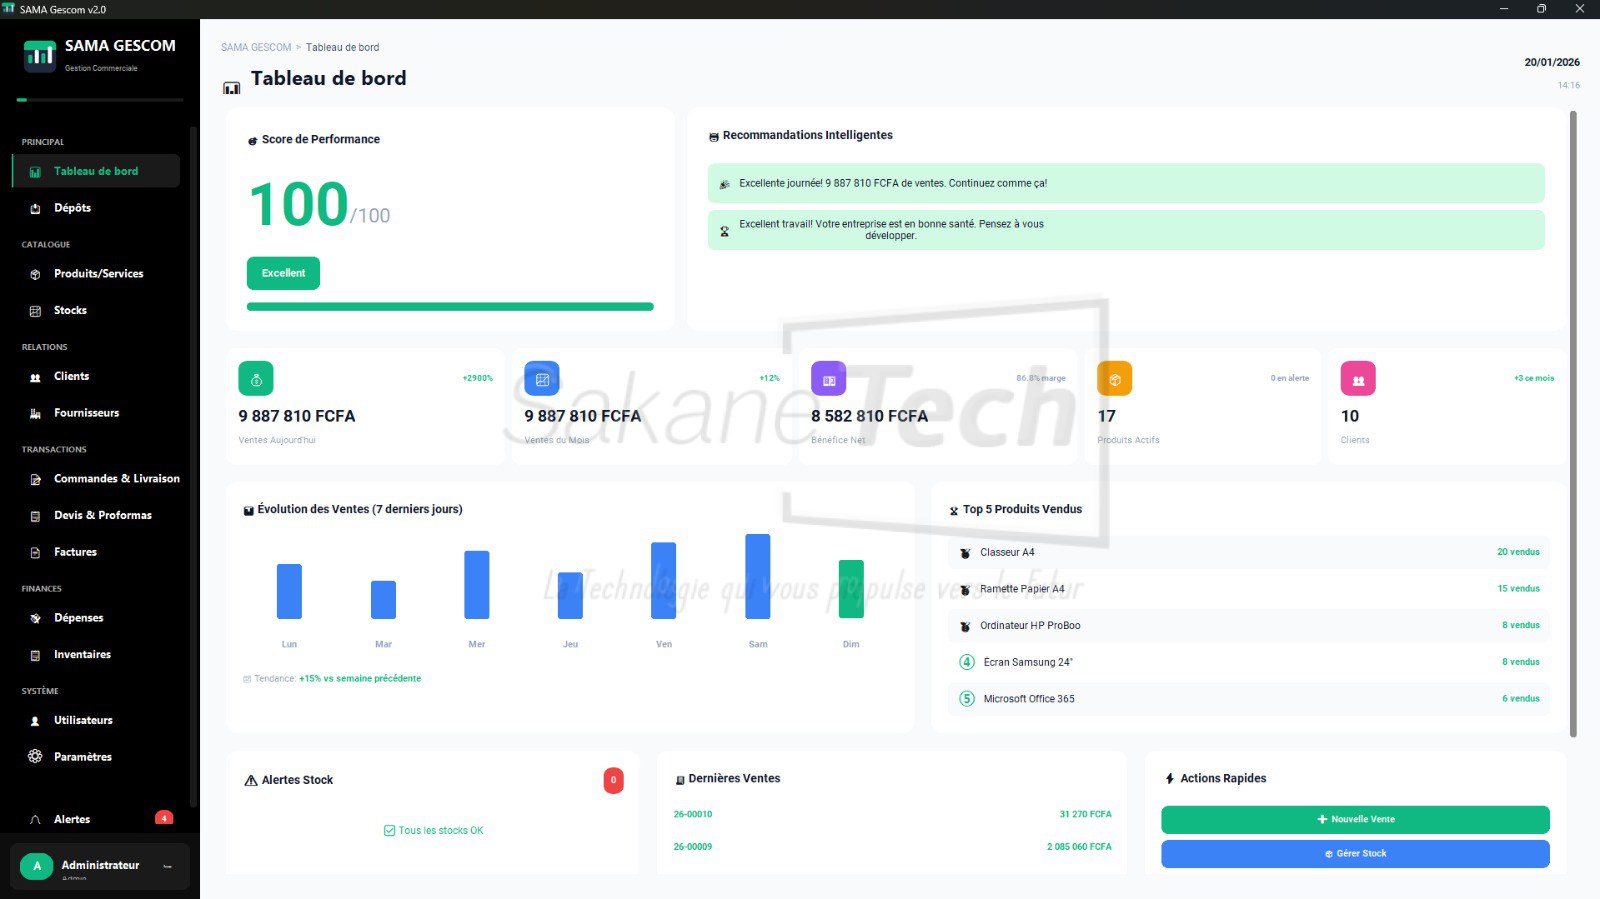Open the Inventaires section
The width and height of the screenshot is (1600, 899).
coord(96,655)
